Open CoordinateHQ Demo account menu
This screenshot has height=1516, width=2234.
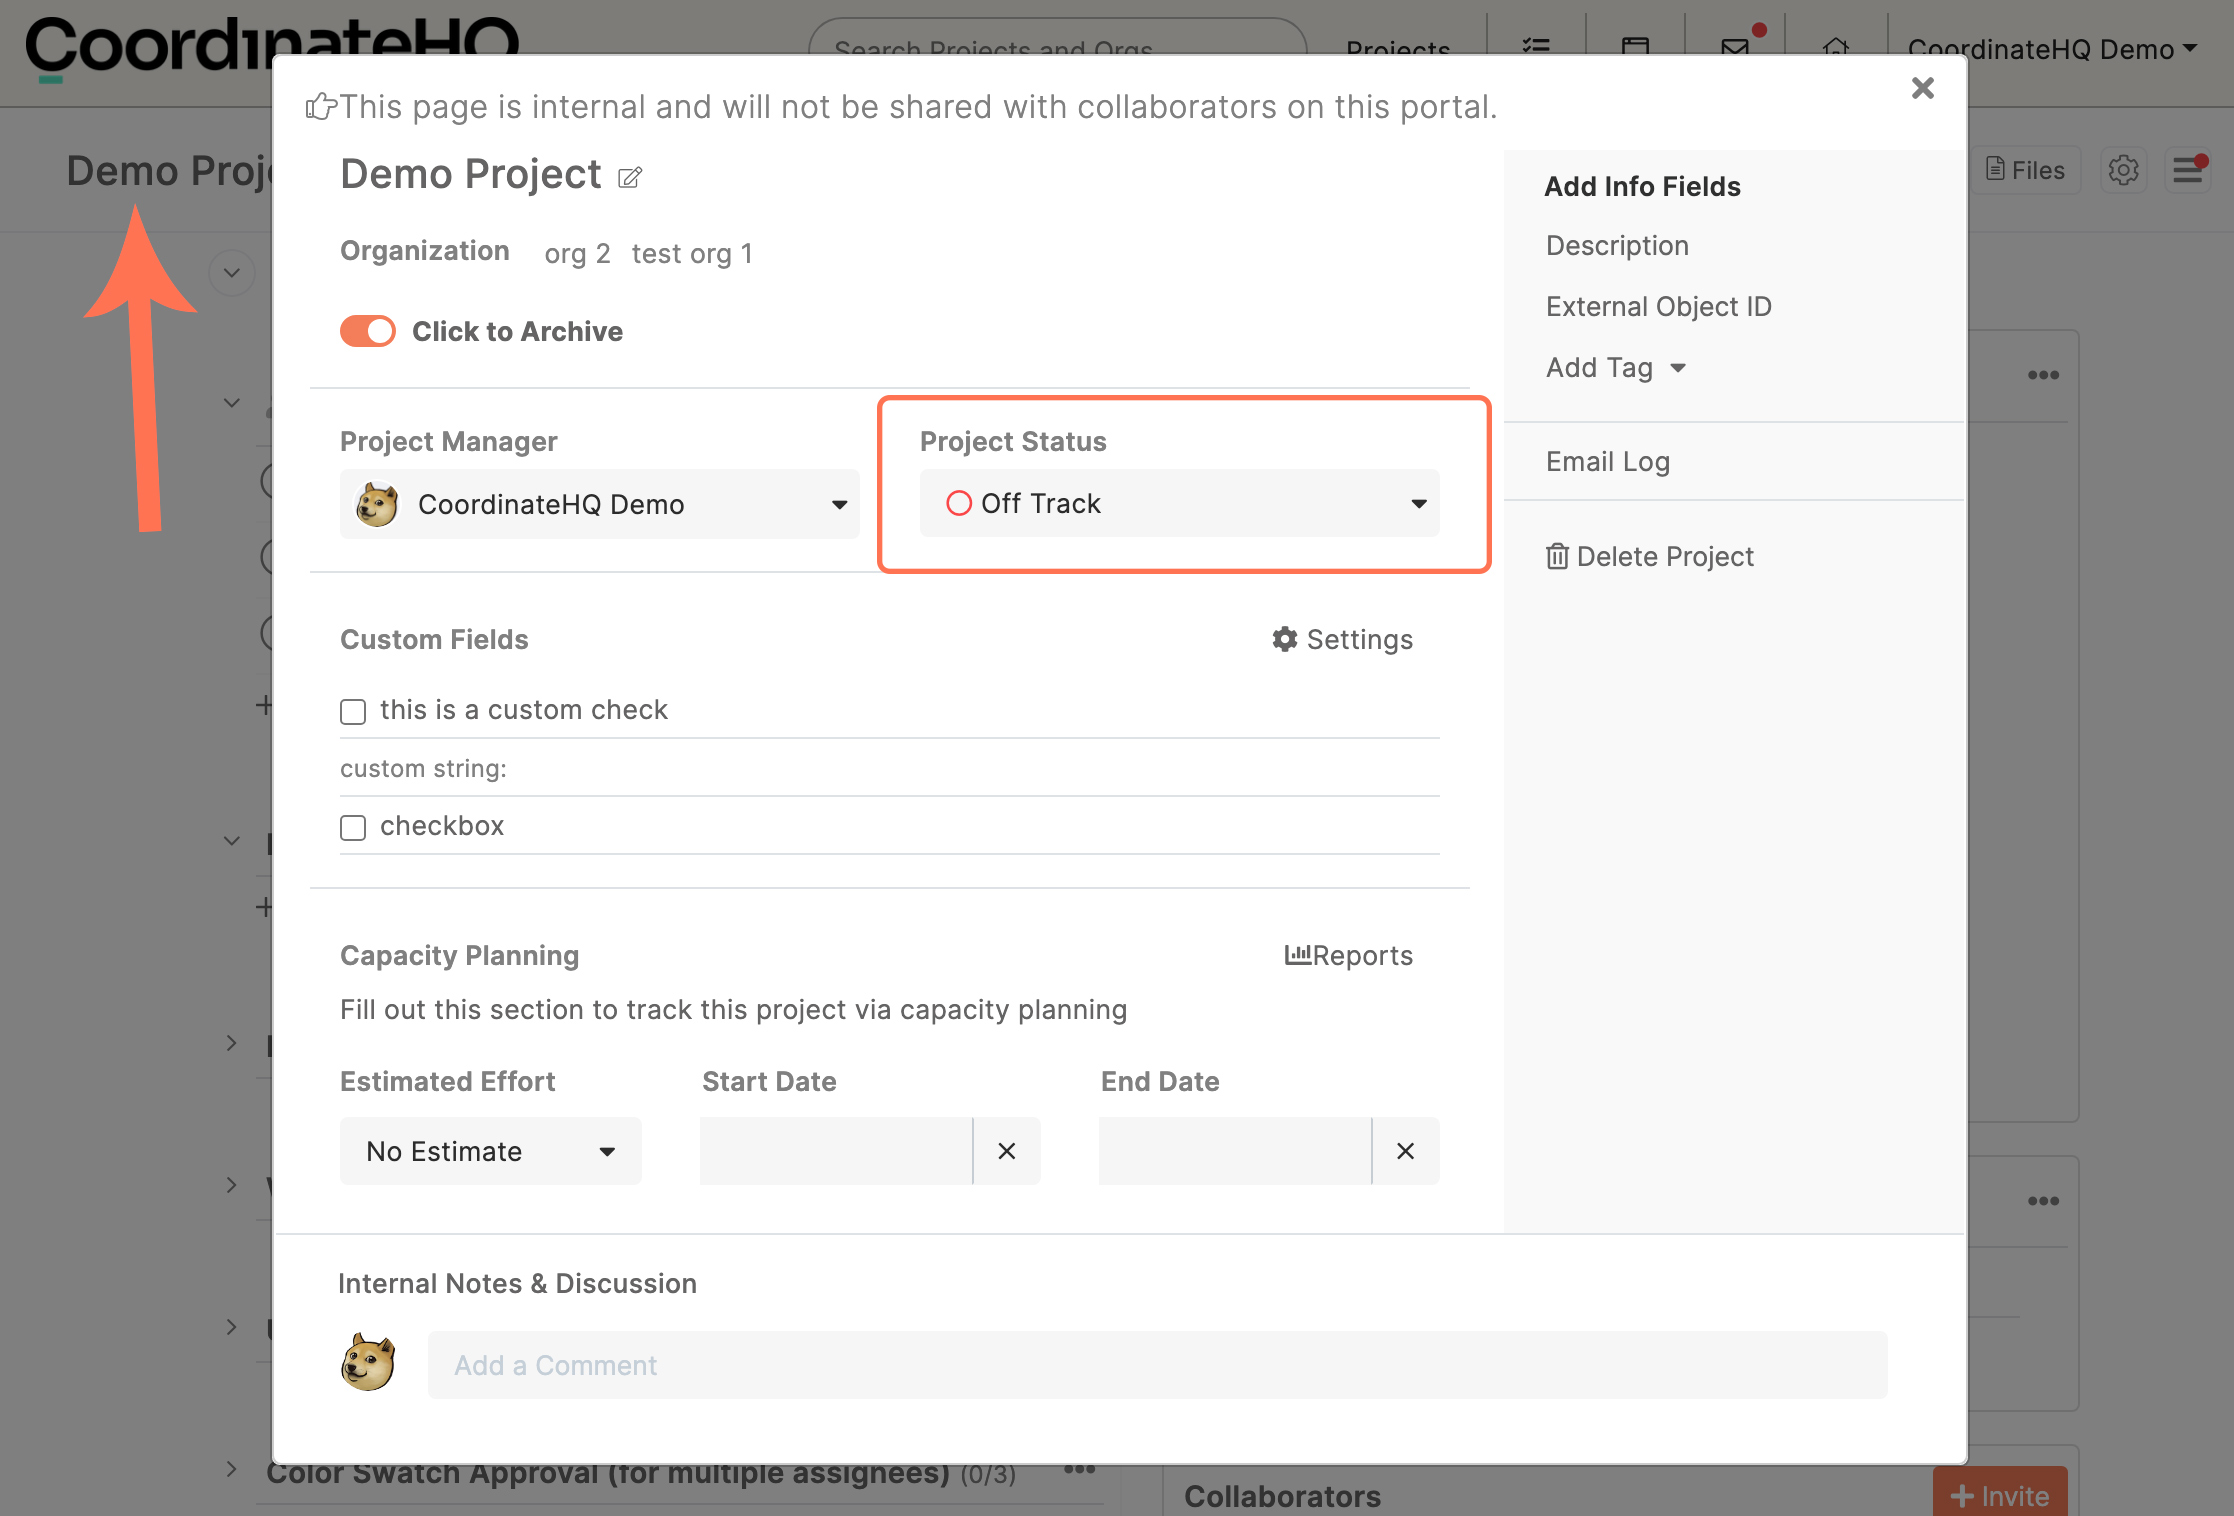2052,49
